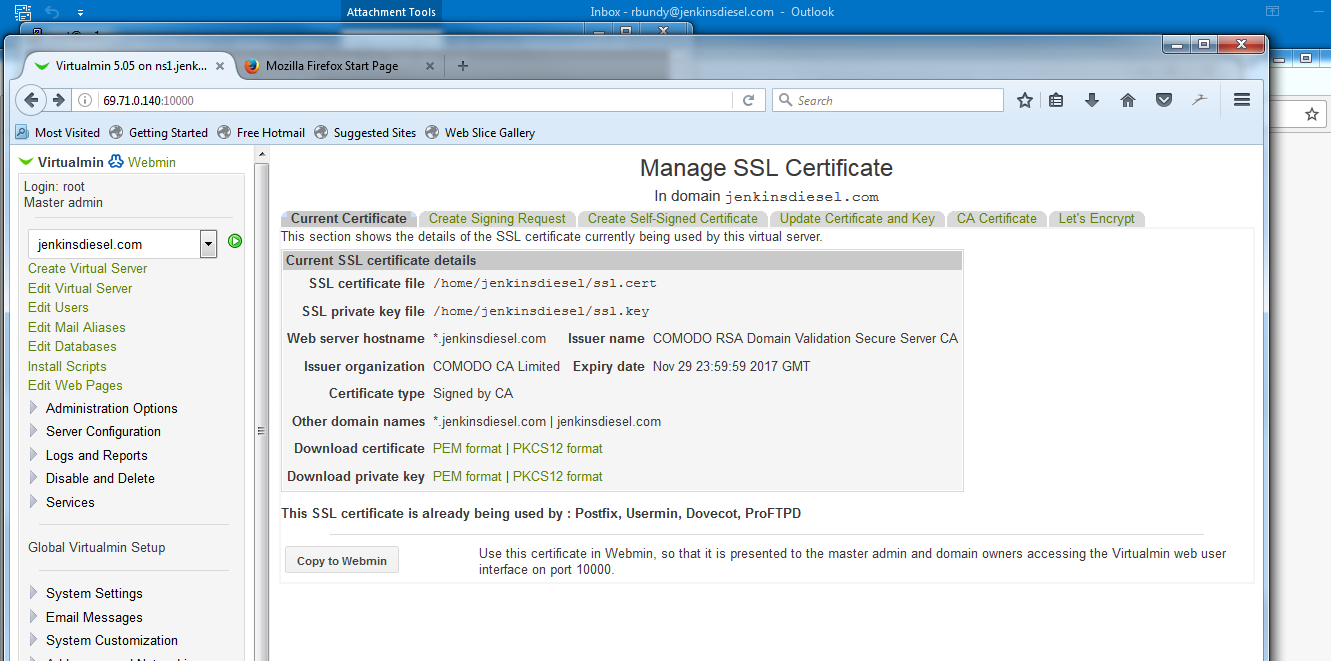Switch to the Current Certificate tab
Screen dimensions: 1331x661
348,218
